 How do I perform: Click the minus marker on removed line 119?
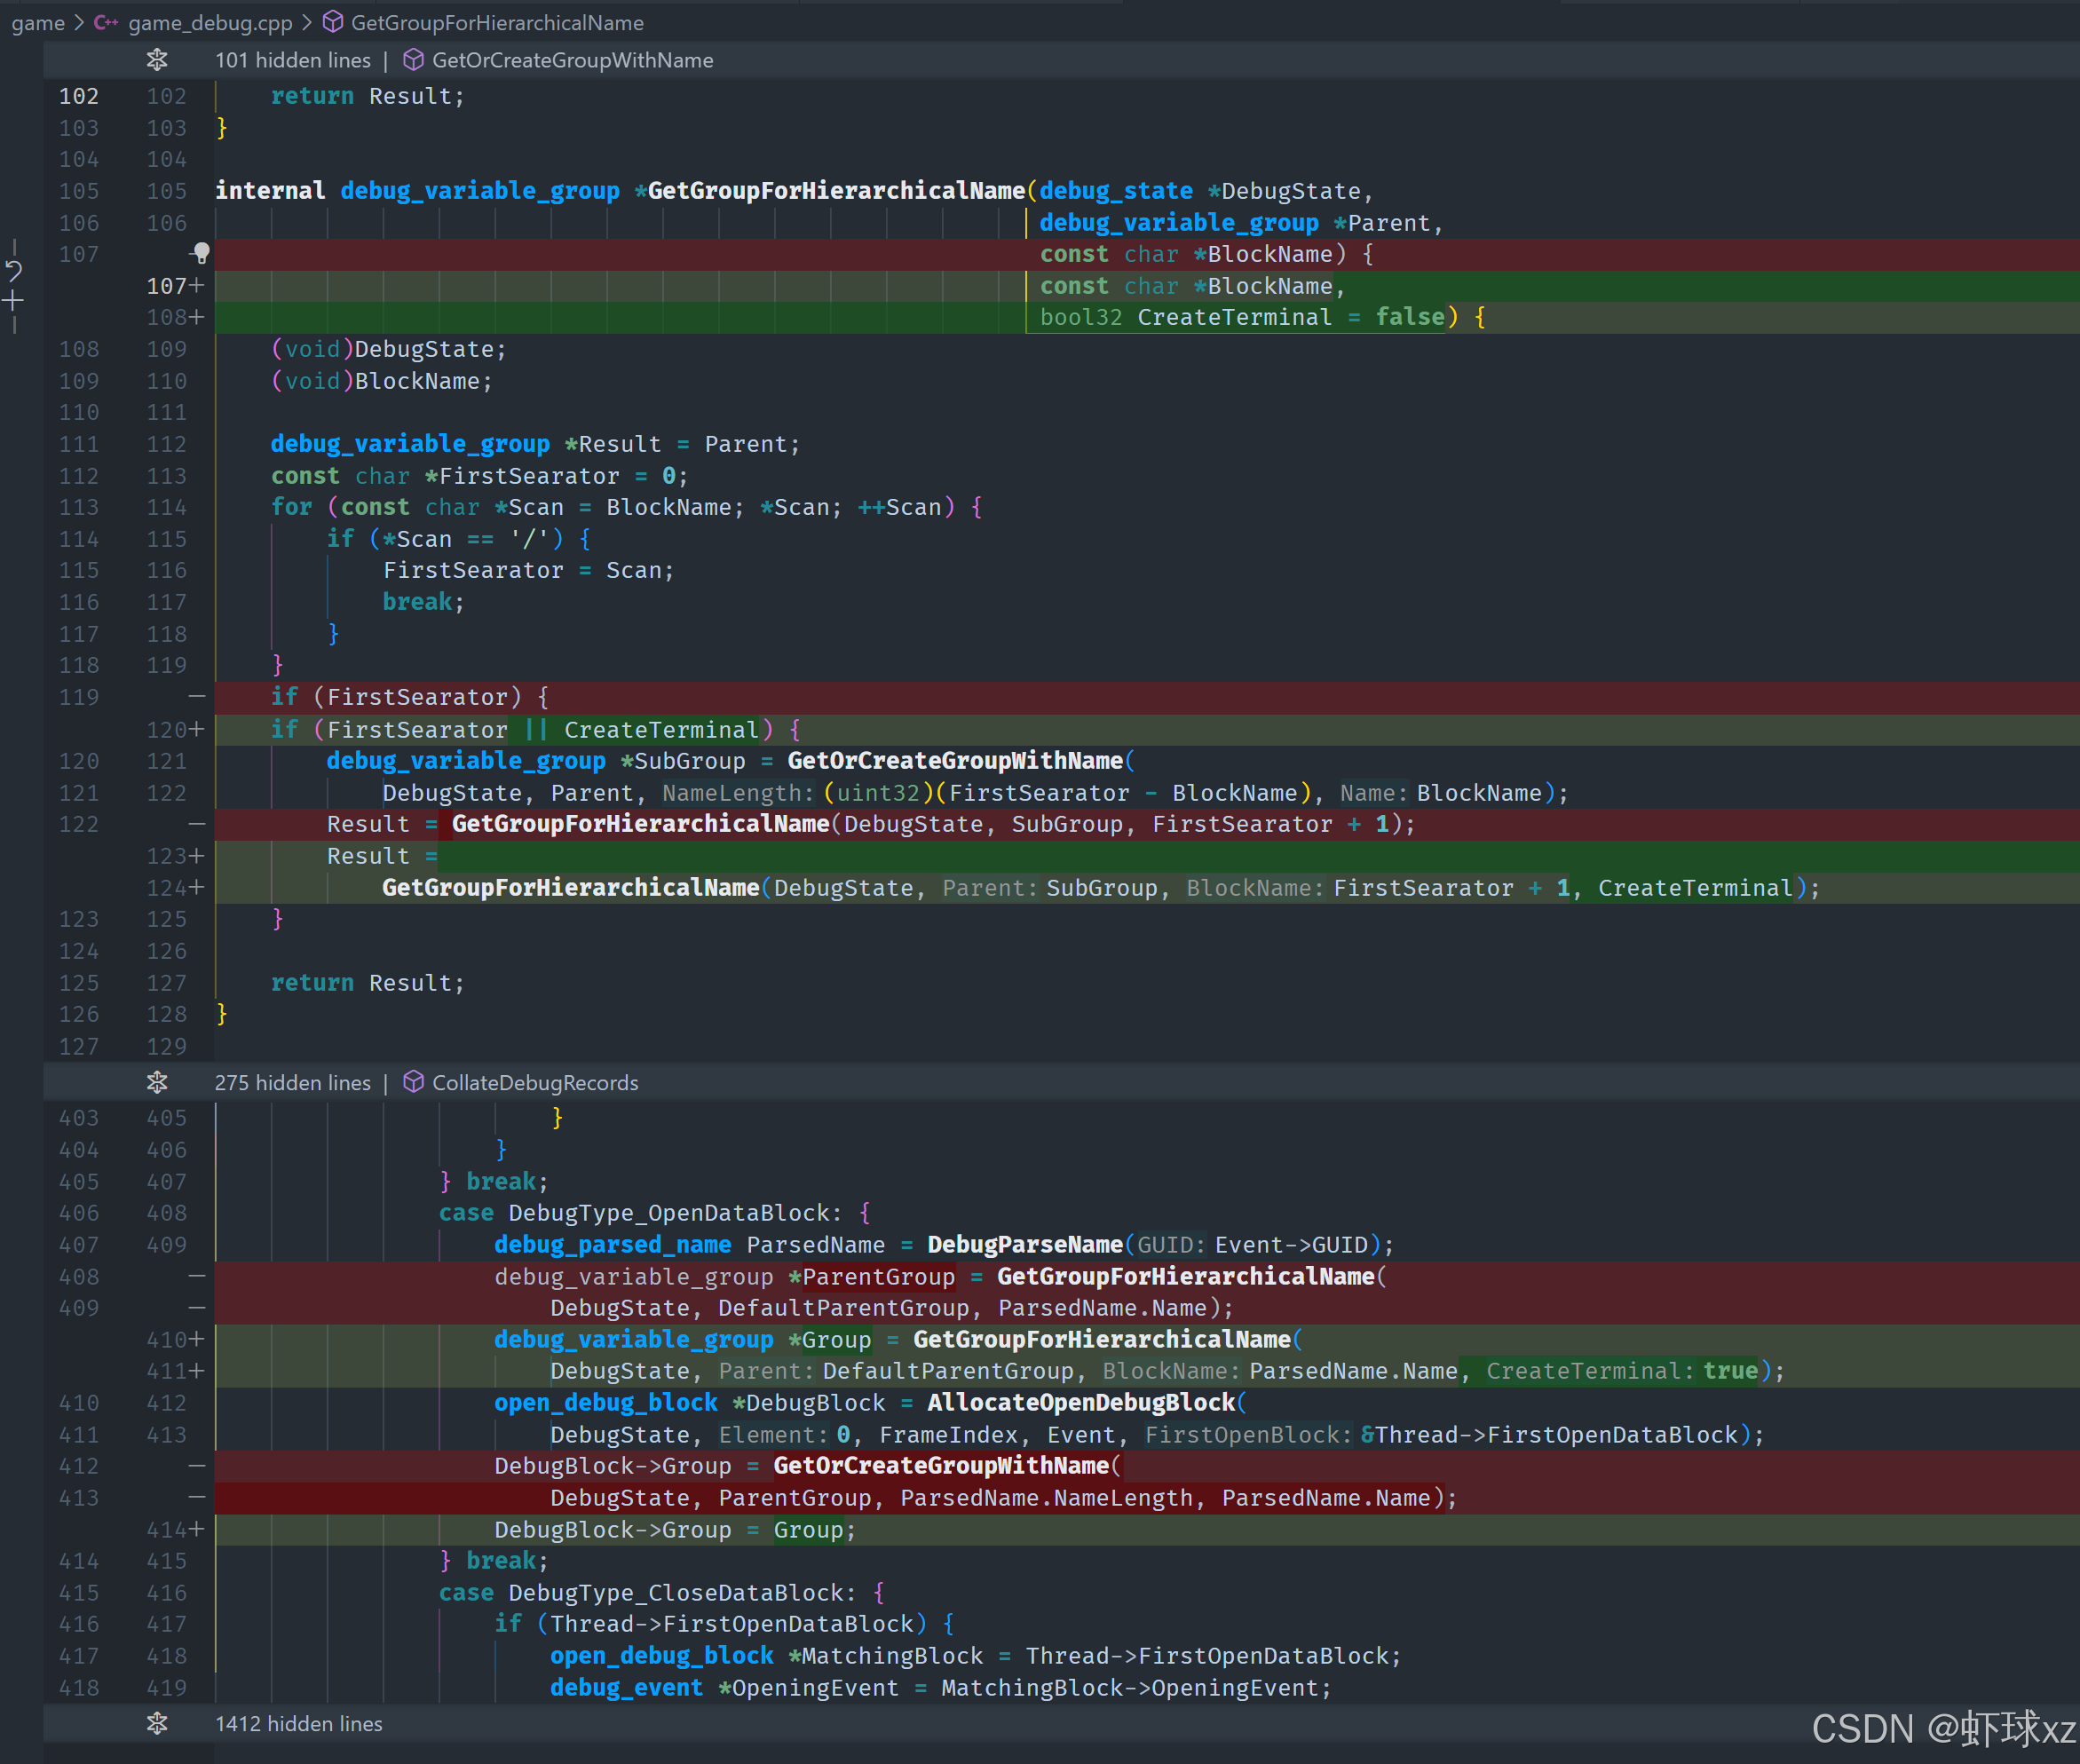pos(196,696)
